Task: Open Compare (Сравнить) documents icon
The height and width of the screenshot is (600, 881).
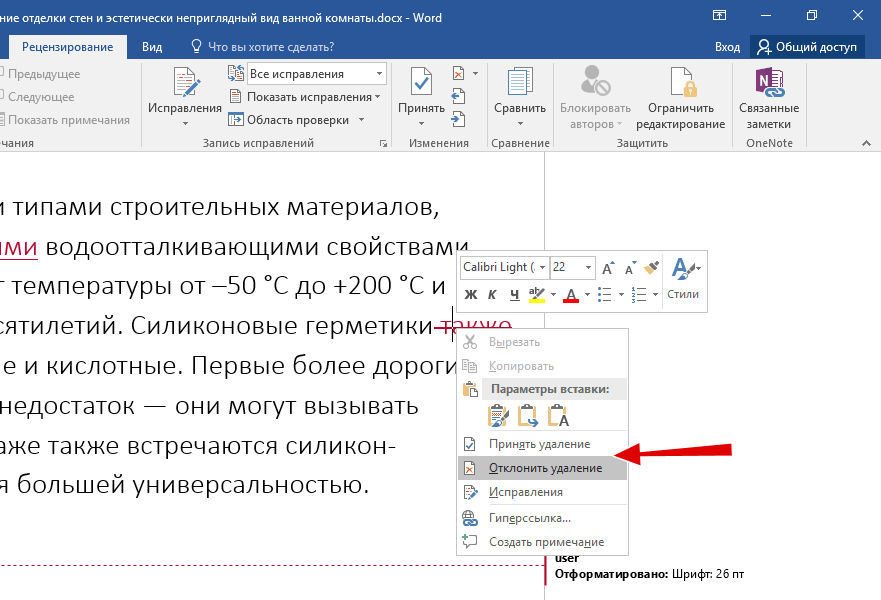Action: click(520, 83)
